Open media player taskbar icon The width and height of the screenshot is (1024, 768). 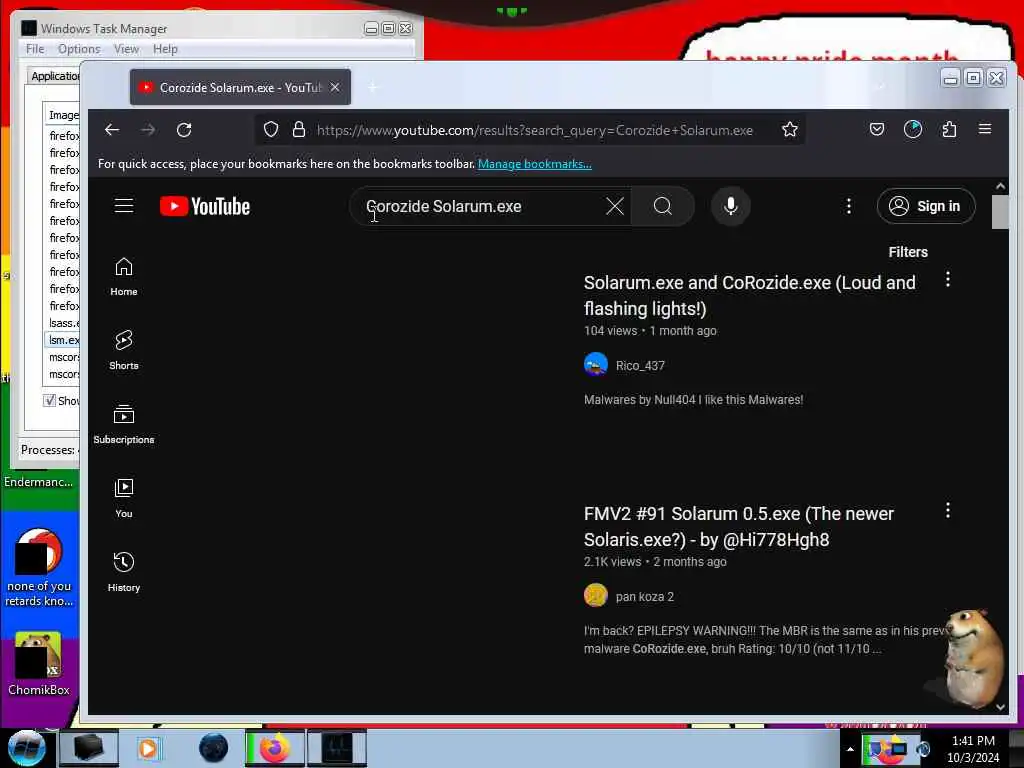(x=148, y=748)
